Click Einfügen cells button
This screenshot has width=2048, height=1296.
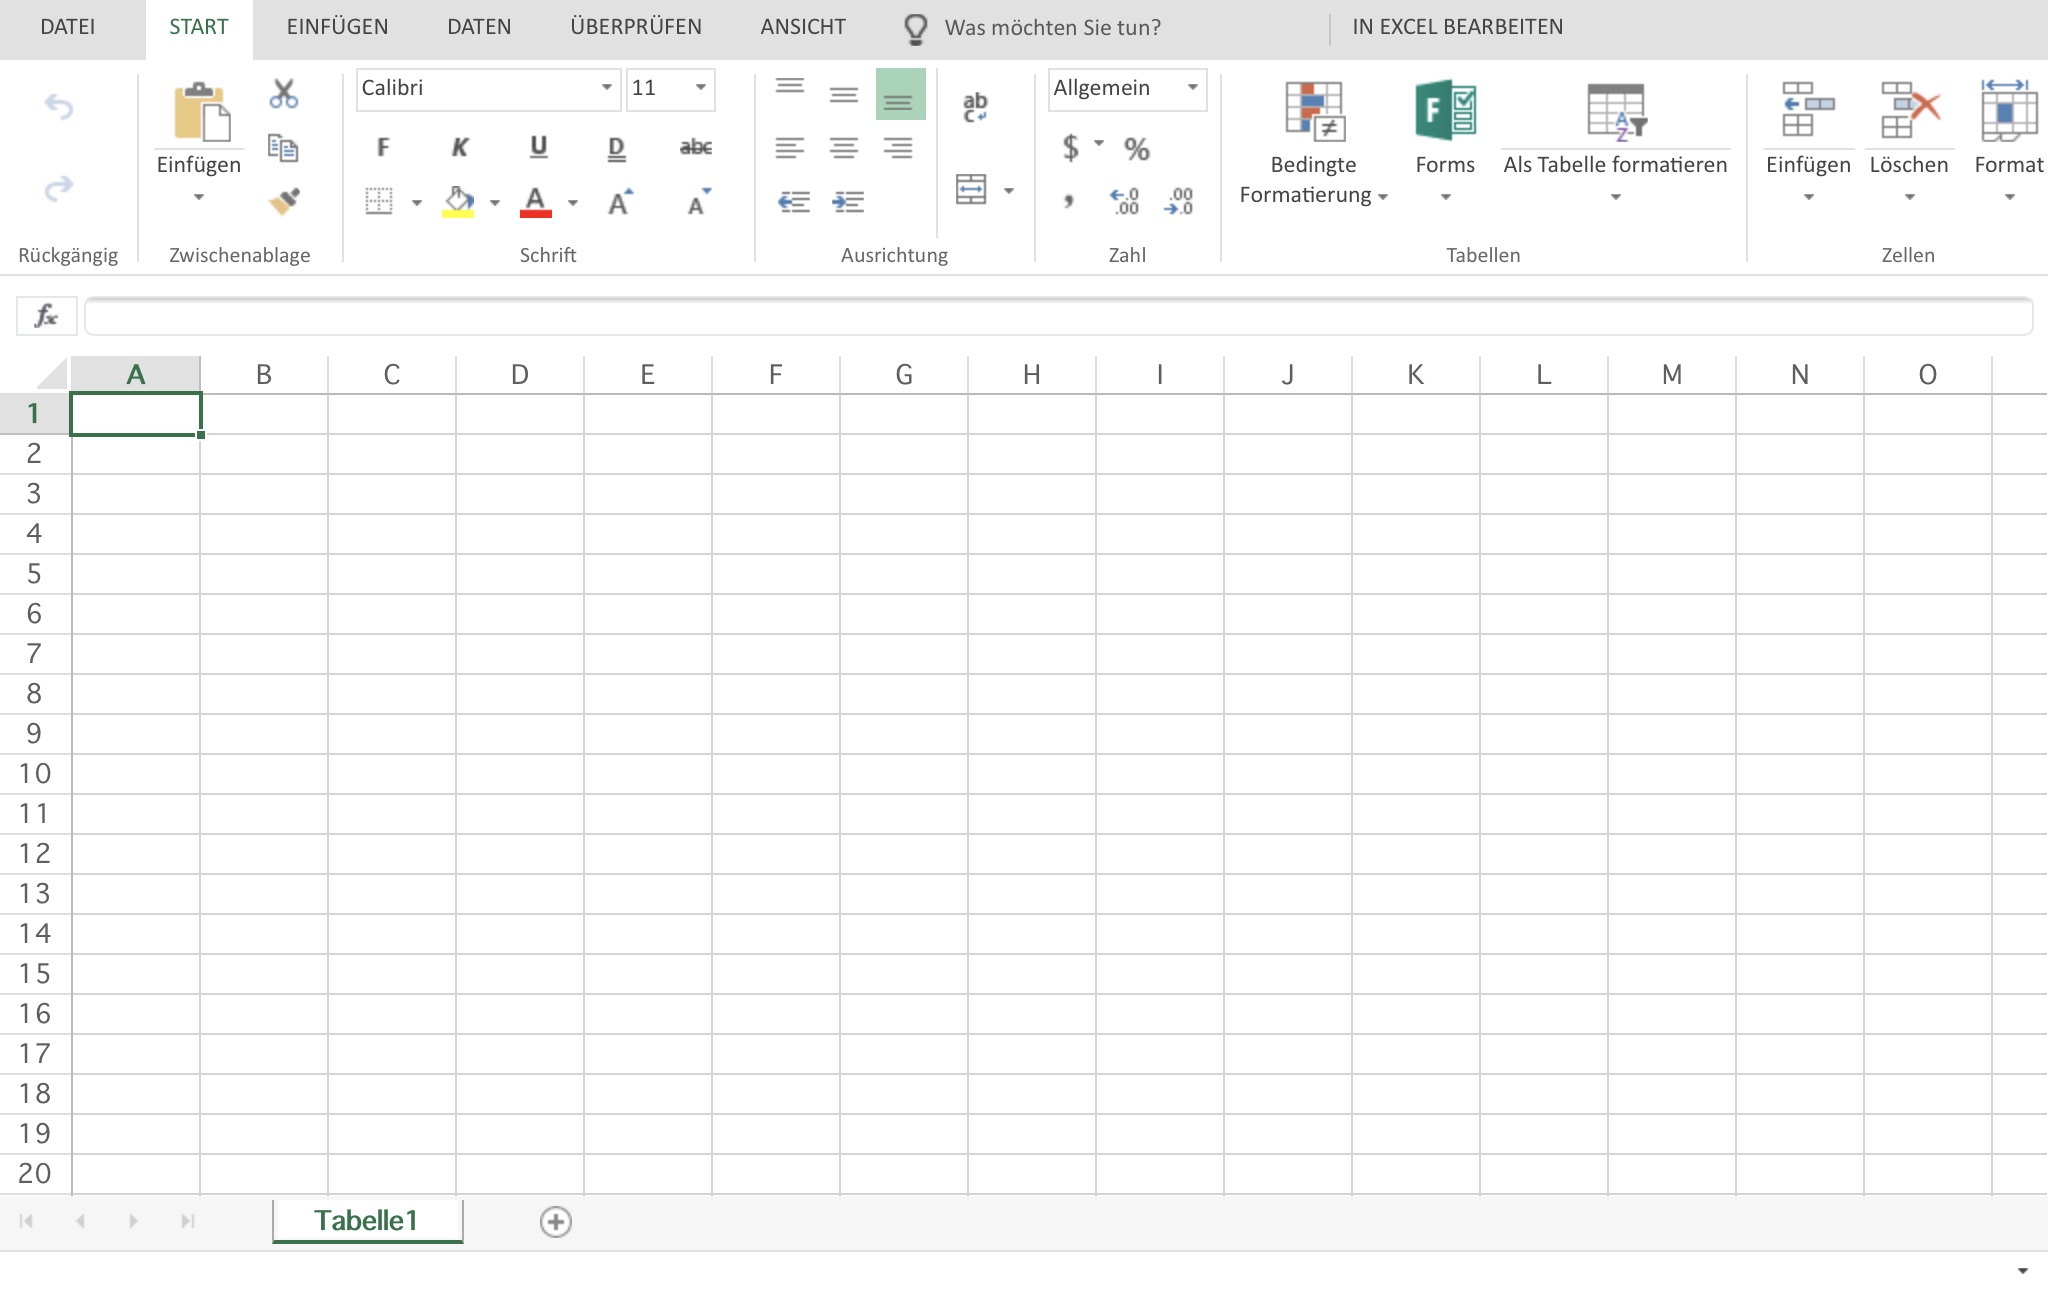[x=1808, y=140]
